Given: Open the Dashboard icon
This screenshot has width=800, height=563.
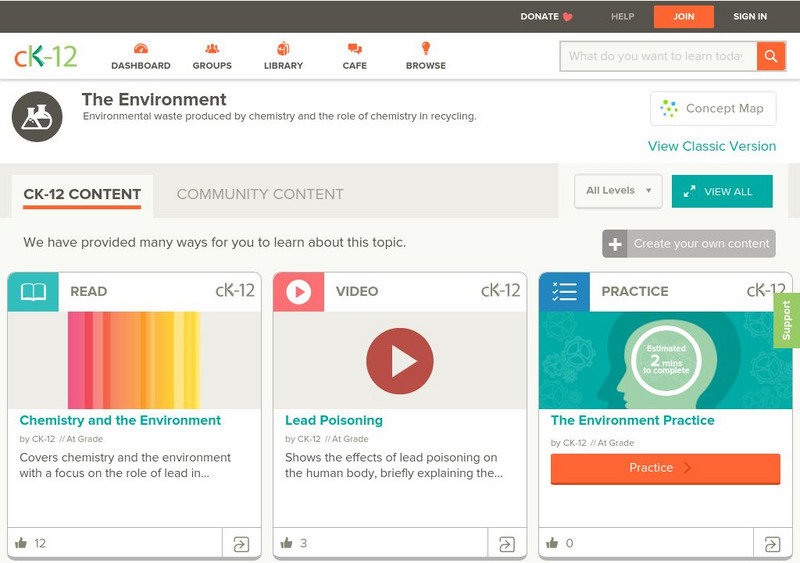Looking at the screenshot, I should tap(141, 49).
